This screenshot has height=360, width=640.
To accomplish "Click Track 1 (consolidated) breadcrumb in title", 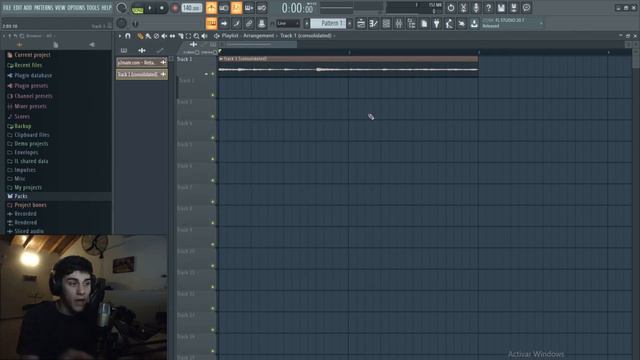I will pos(306,36).
